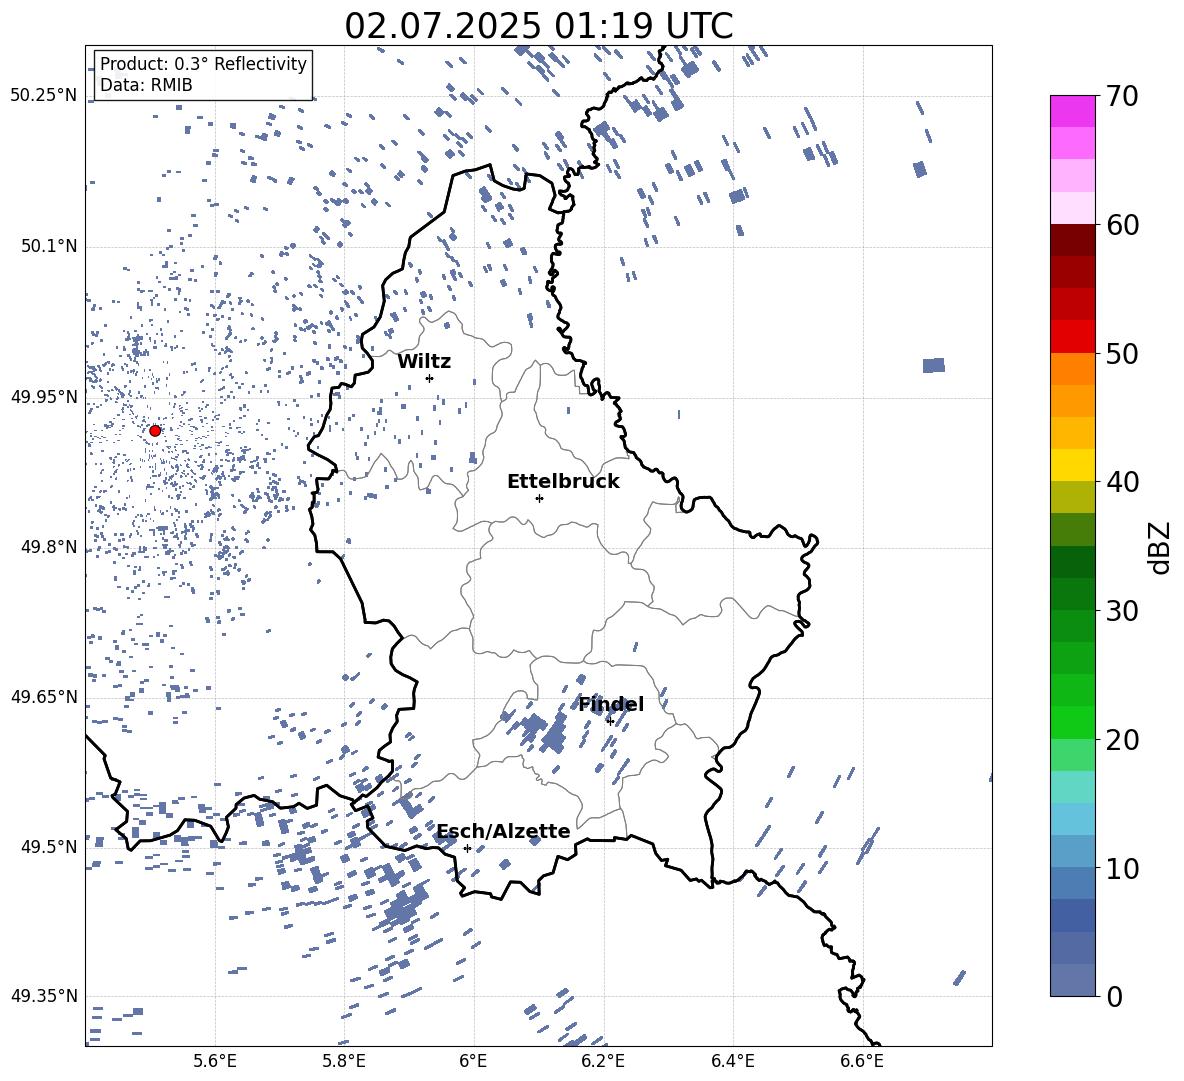Click the 5.6°E longitude label
The width and height of the screenshot is (1184, 1081).
pos(215,1061)
